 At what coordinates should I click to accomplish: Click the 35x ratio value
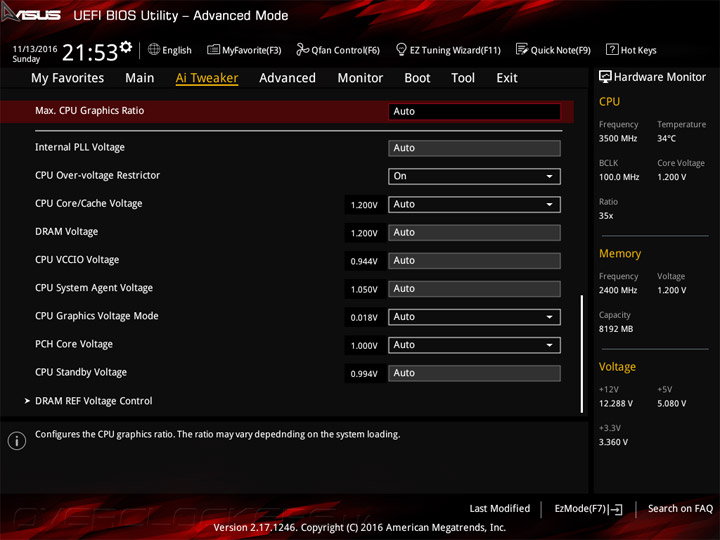[x=606, y=216]
